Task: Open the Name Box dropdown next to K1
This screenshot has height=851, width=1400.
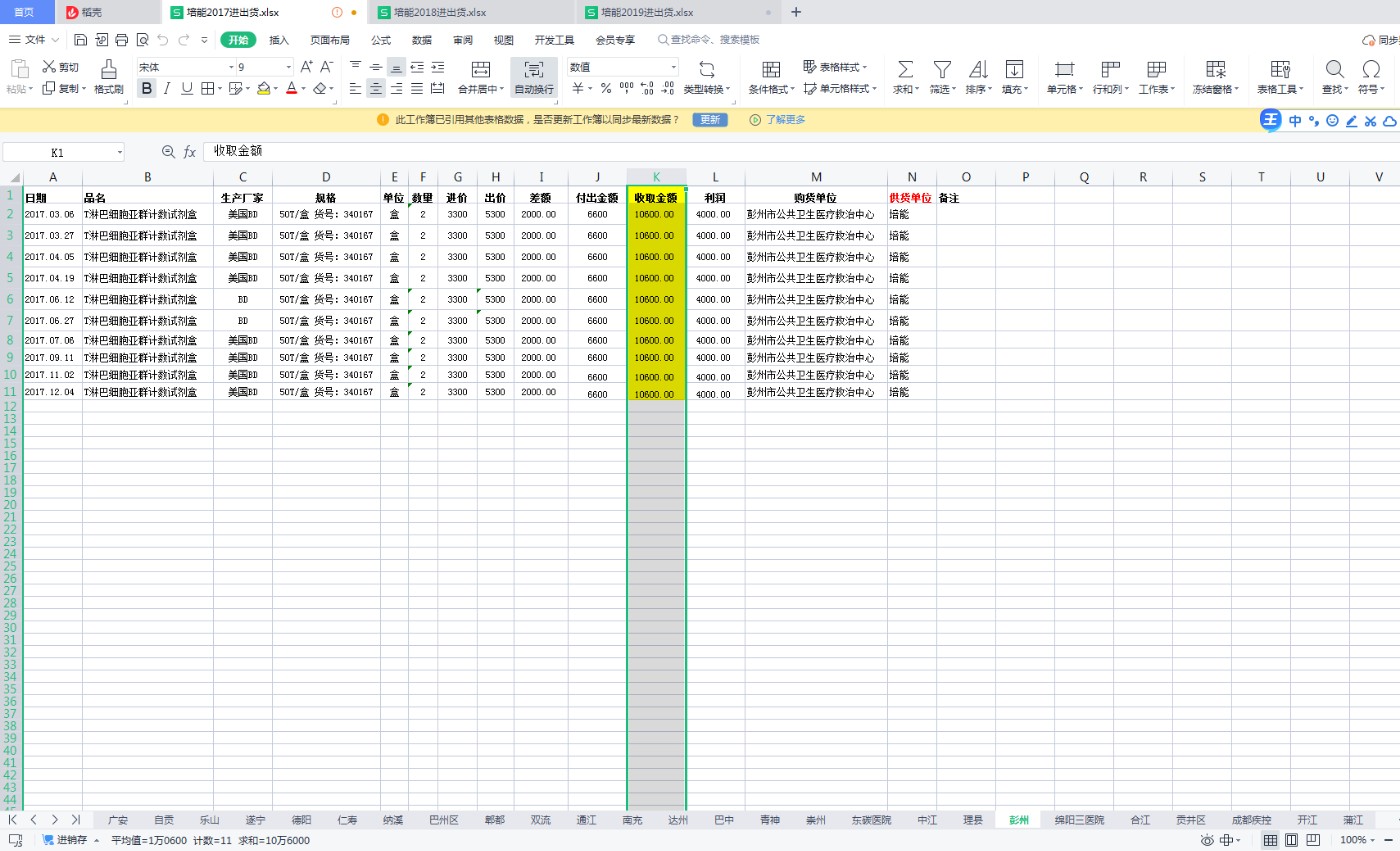Action: [120, 152]
